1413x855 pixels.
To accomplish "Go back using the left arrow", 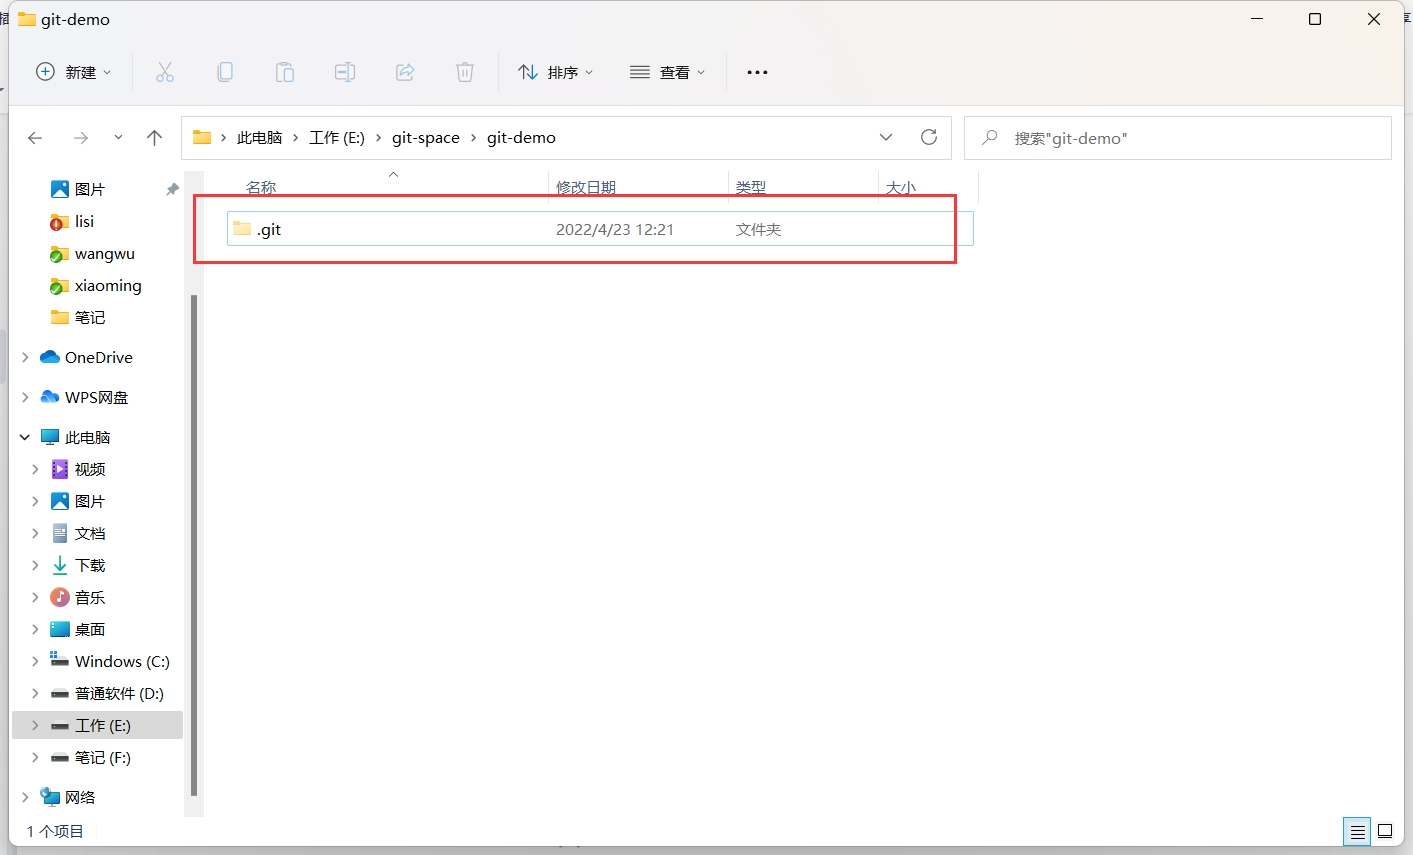I will click(35, 138).
